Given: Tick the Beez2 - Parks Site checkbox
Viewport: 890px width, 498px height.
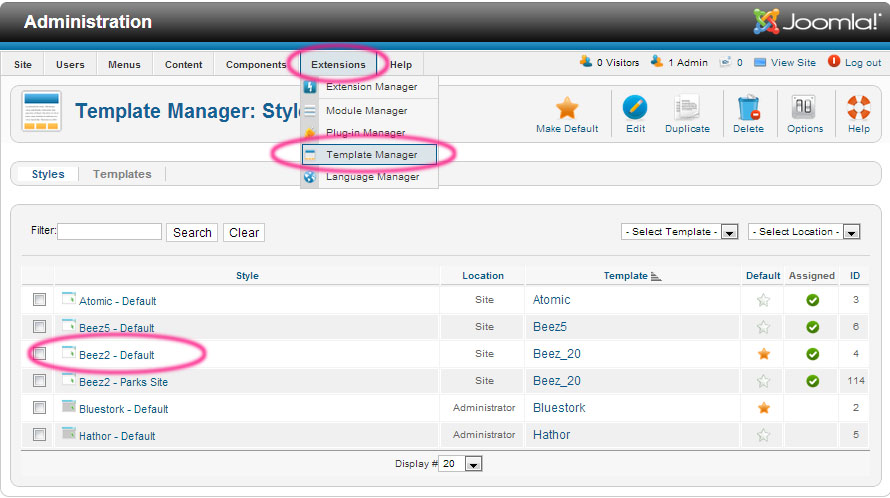Looking at the screenshot, I should tap(39, 381).
